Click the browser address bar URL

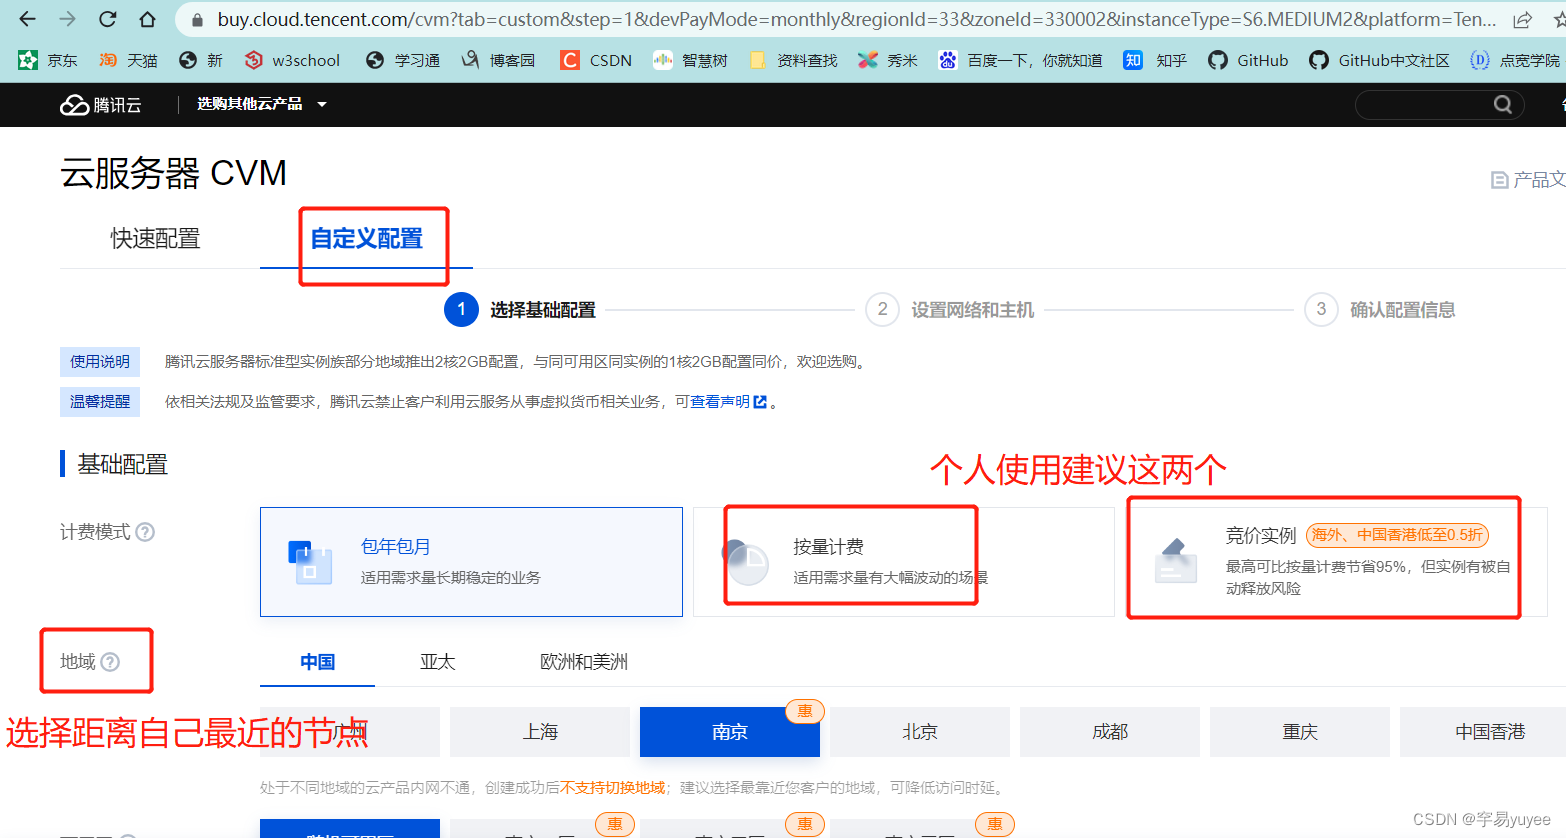[856, 20]
